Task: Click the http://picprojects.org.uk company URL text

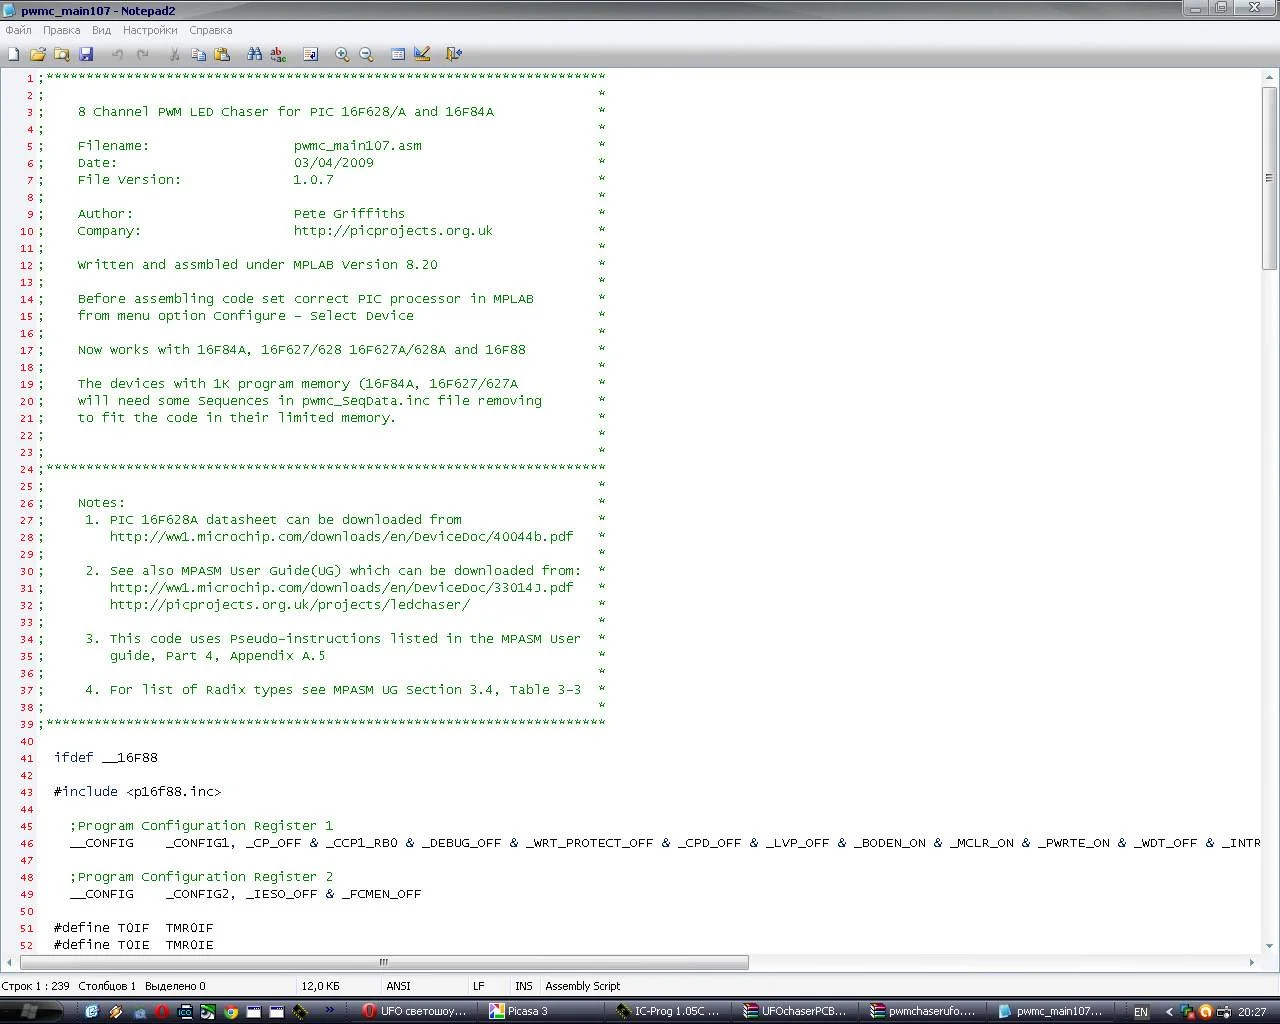Action: (x=393, y=231)
